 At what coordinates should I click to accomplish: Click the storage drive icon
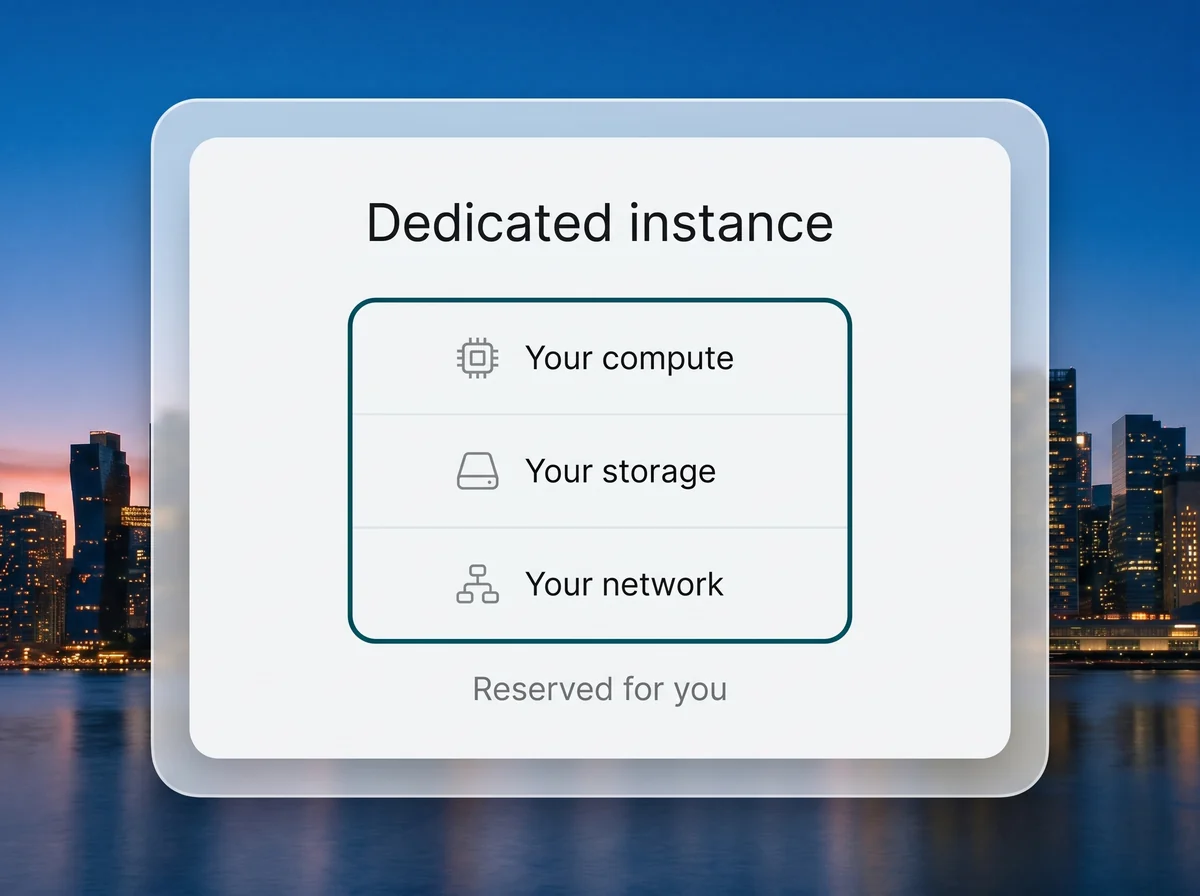pos(477,470)
